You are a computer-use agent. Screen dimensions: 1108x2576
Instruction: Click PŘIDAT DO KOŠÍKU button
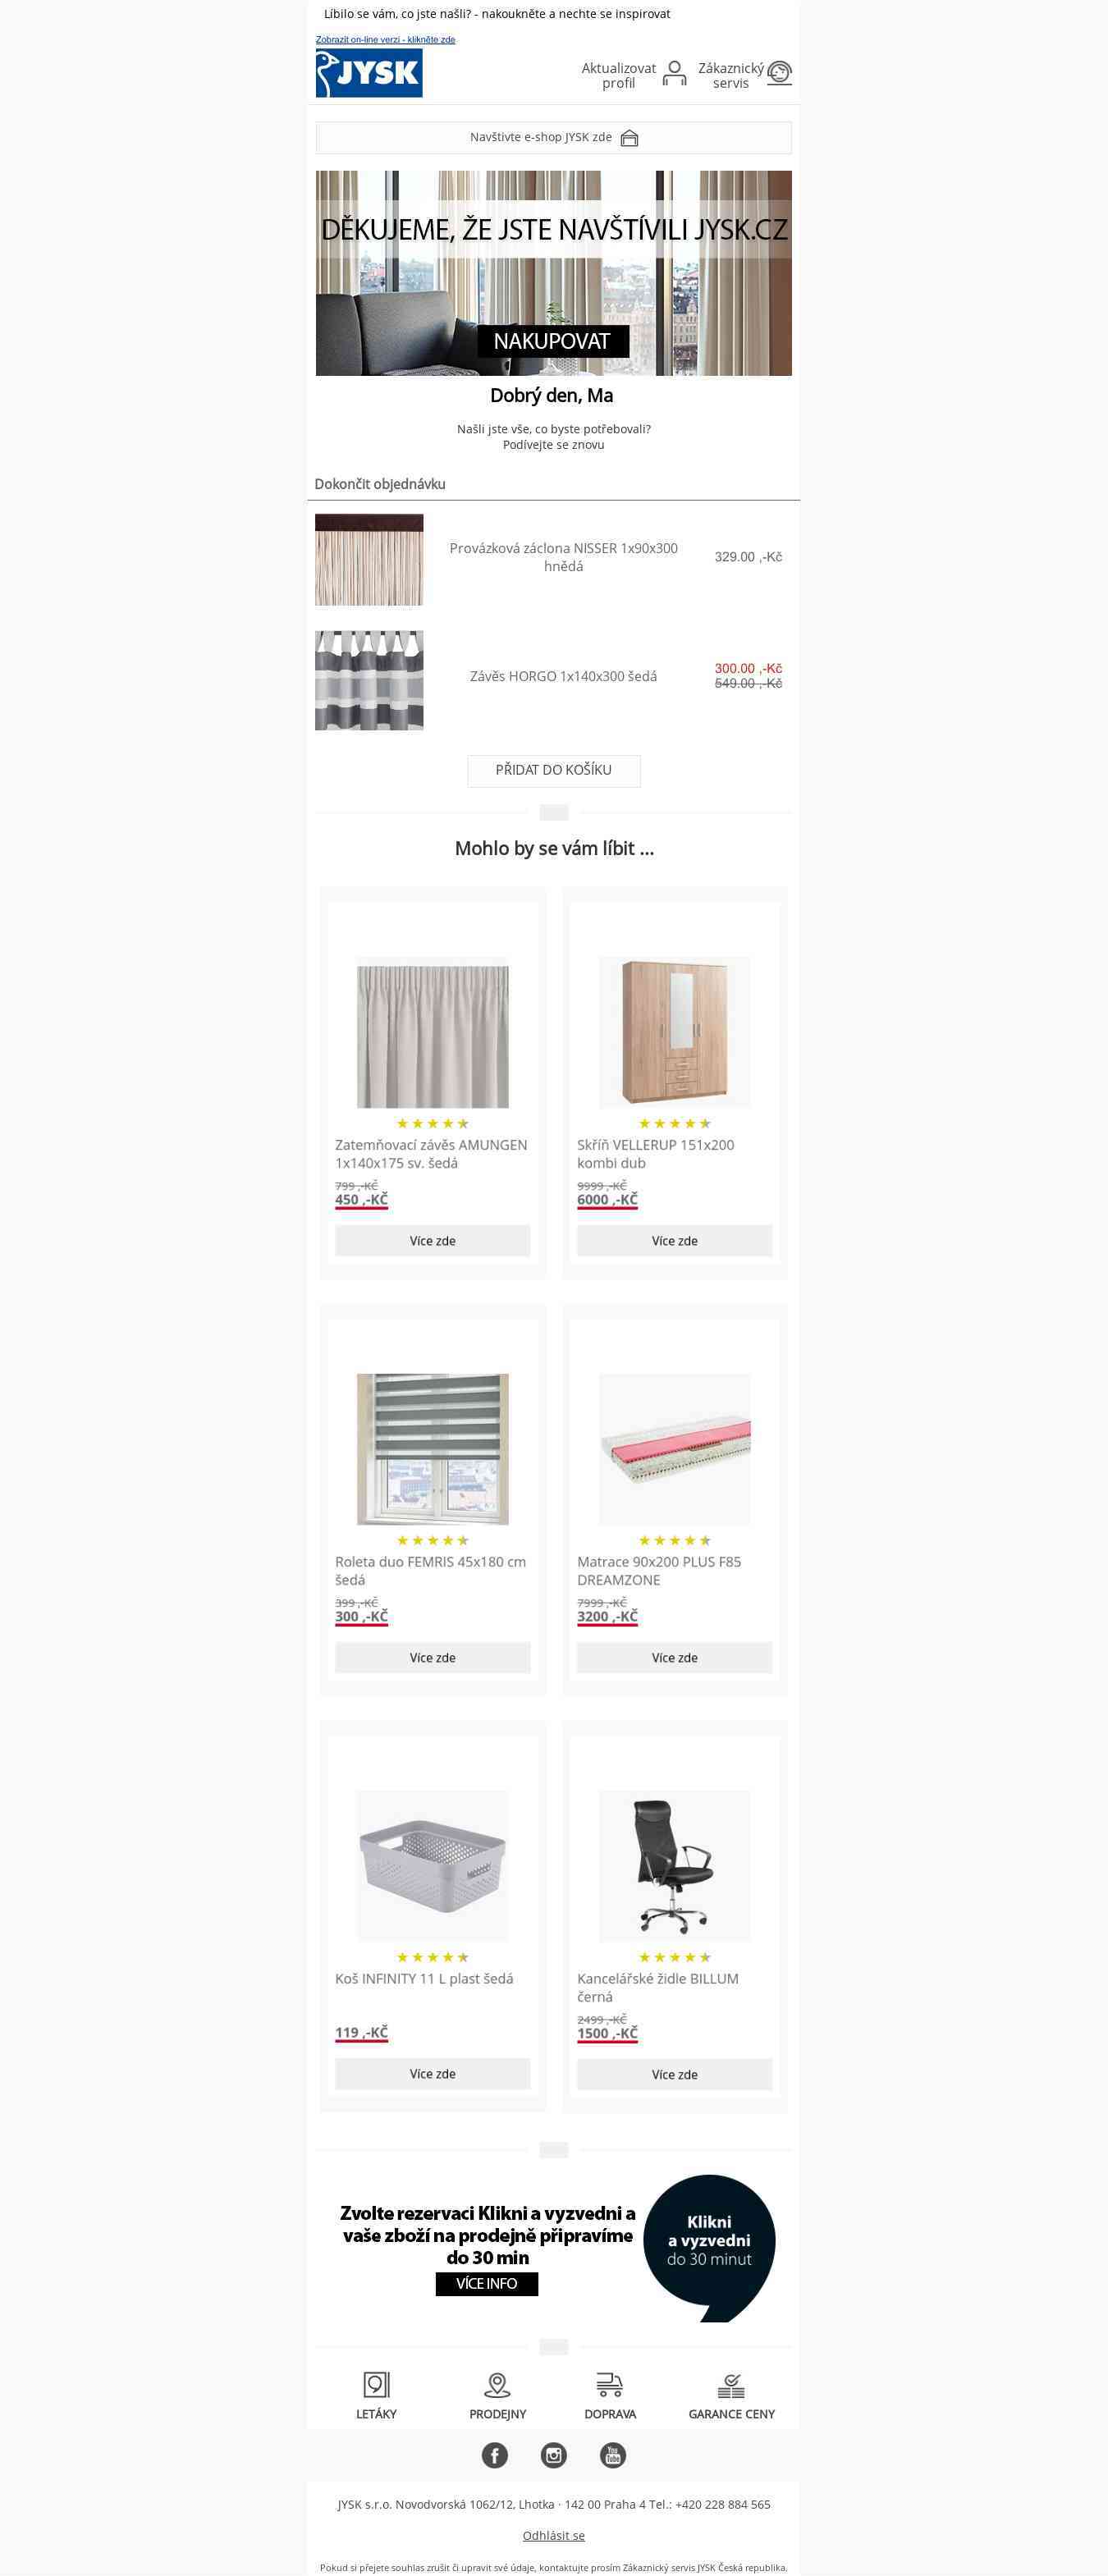click(x=554, y=770)
